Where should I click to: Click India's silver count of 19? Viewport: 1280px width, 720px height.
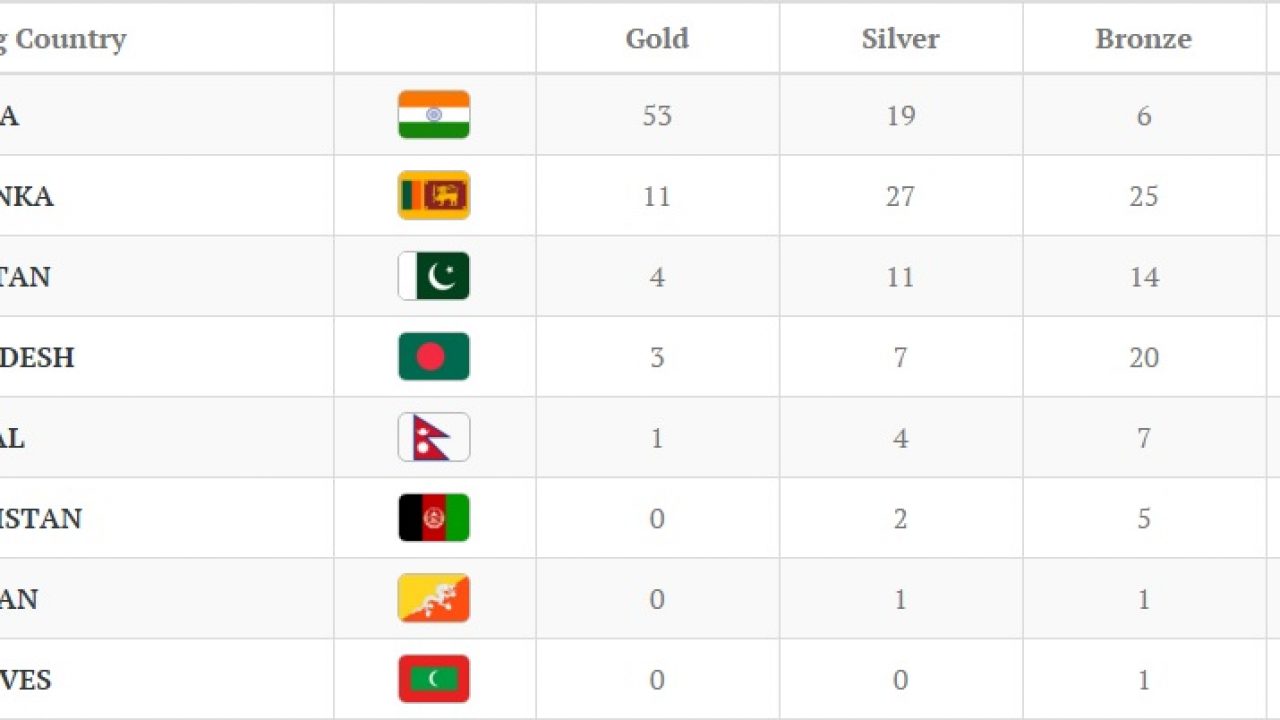click(x=900, y=116)
